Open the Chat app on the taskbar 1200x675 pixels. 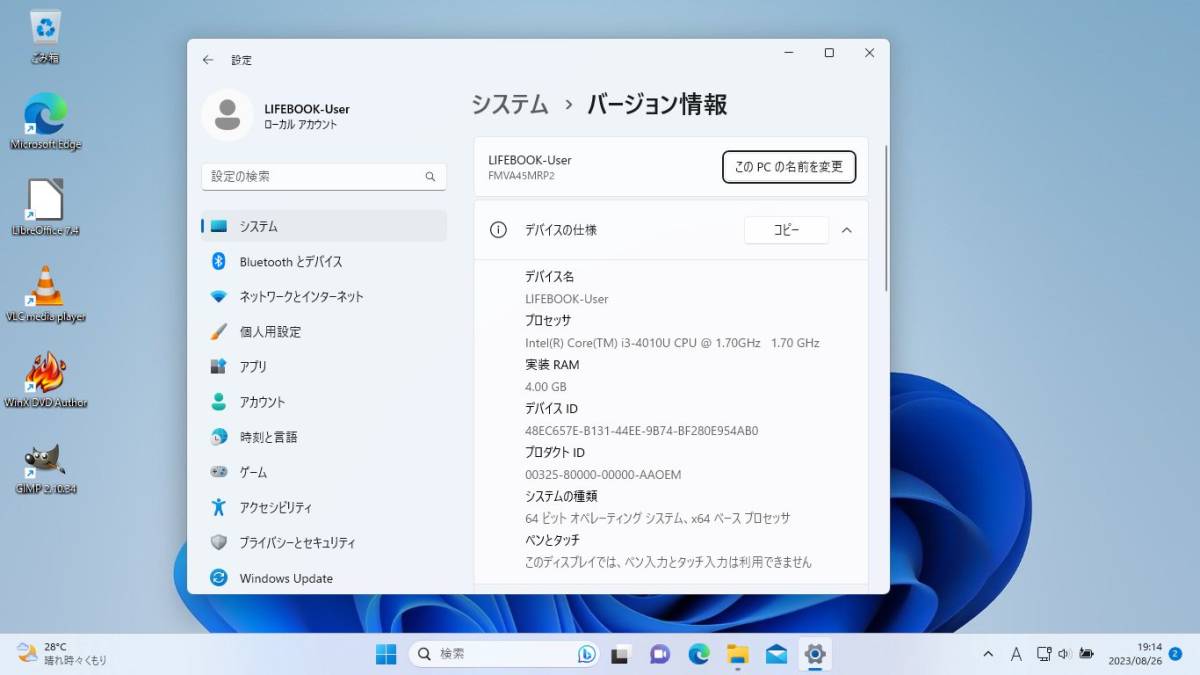tap(659, 654)
